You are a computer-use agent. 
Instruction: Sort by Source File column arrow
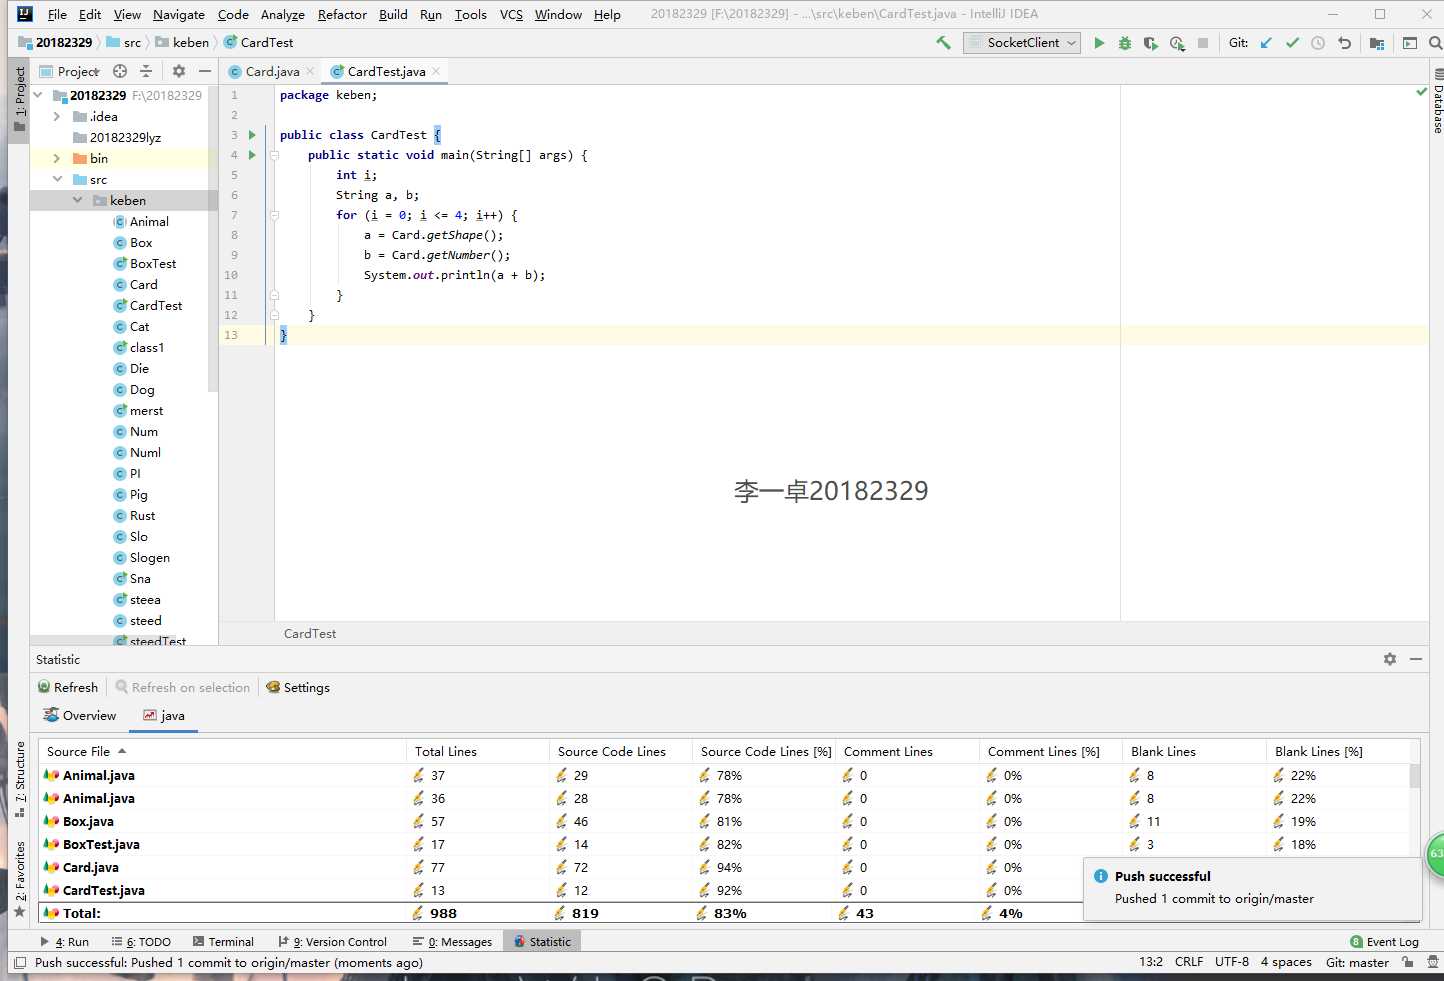point(122,751)
